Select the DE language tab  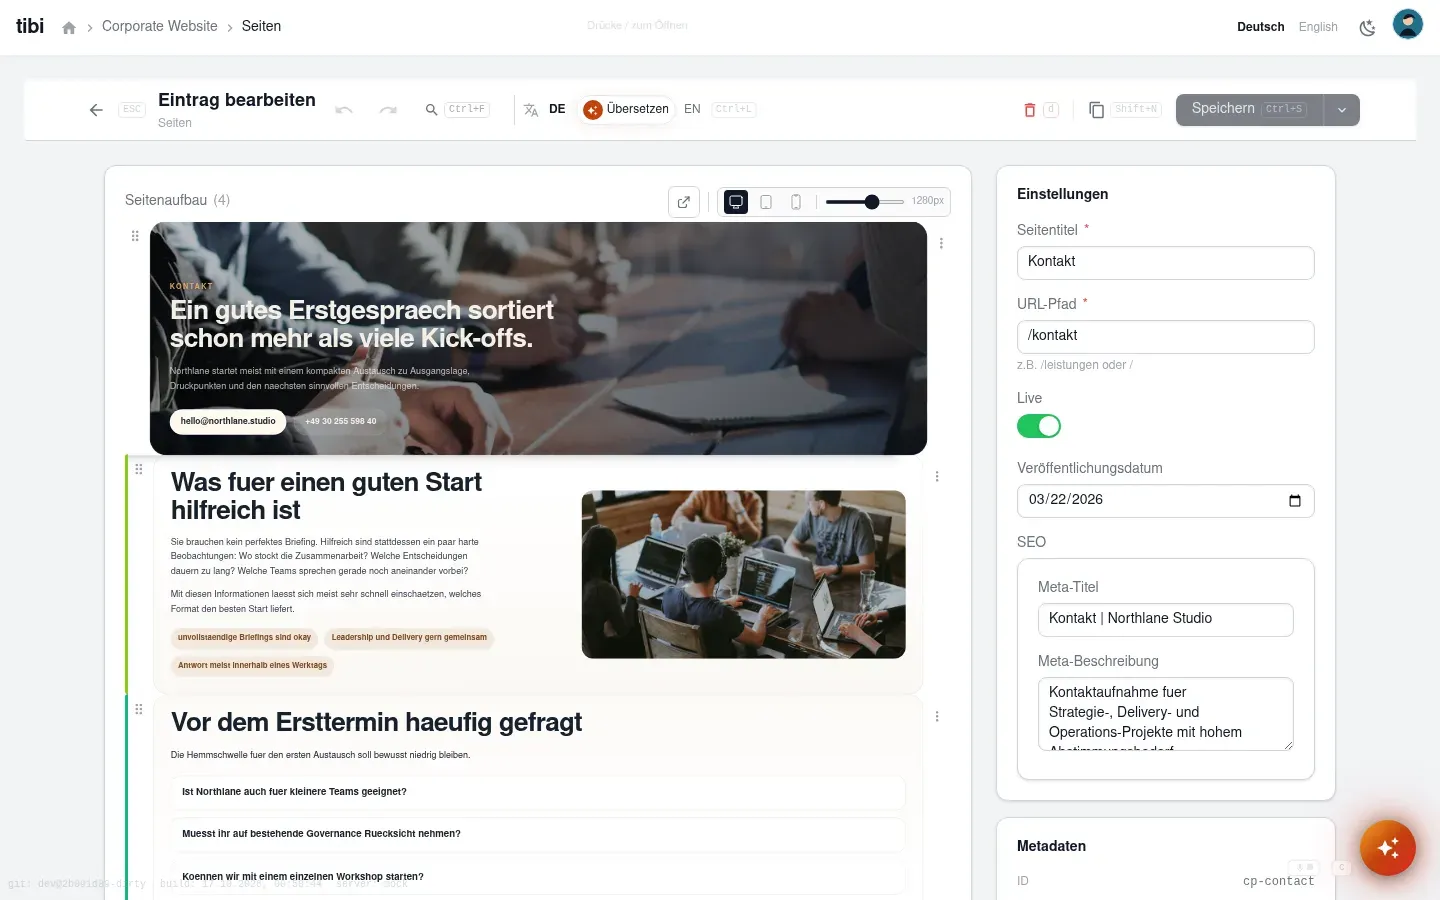pos(557,109)
